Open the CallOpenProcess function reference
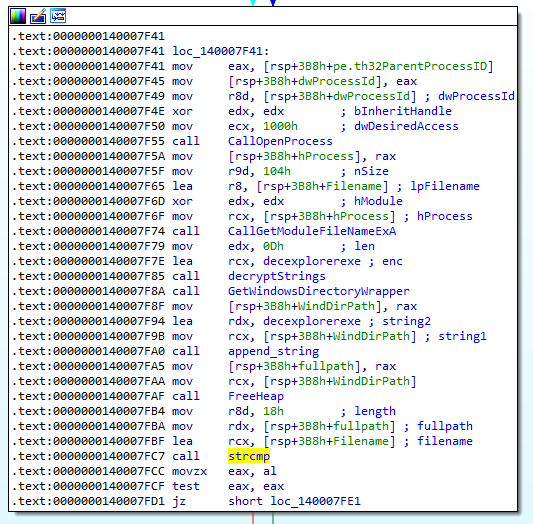 pyautogui.click(x=280, y=141)
